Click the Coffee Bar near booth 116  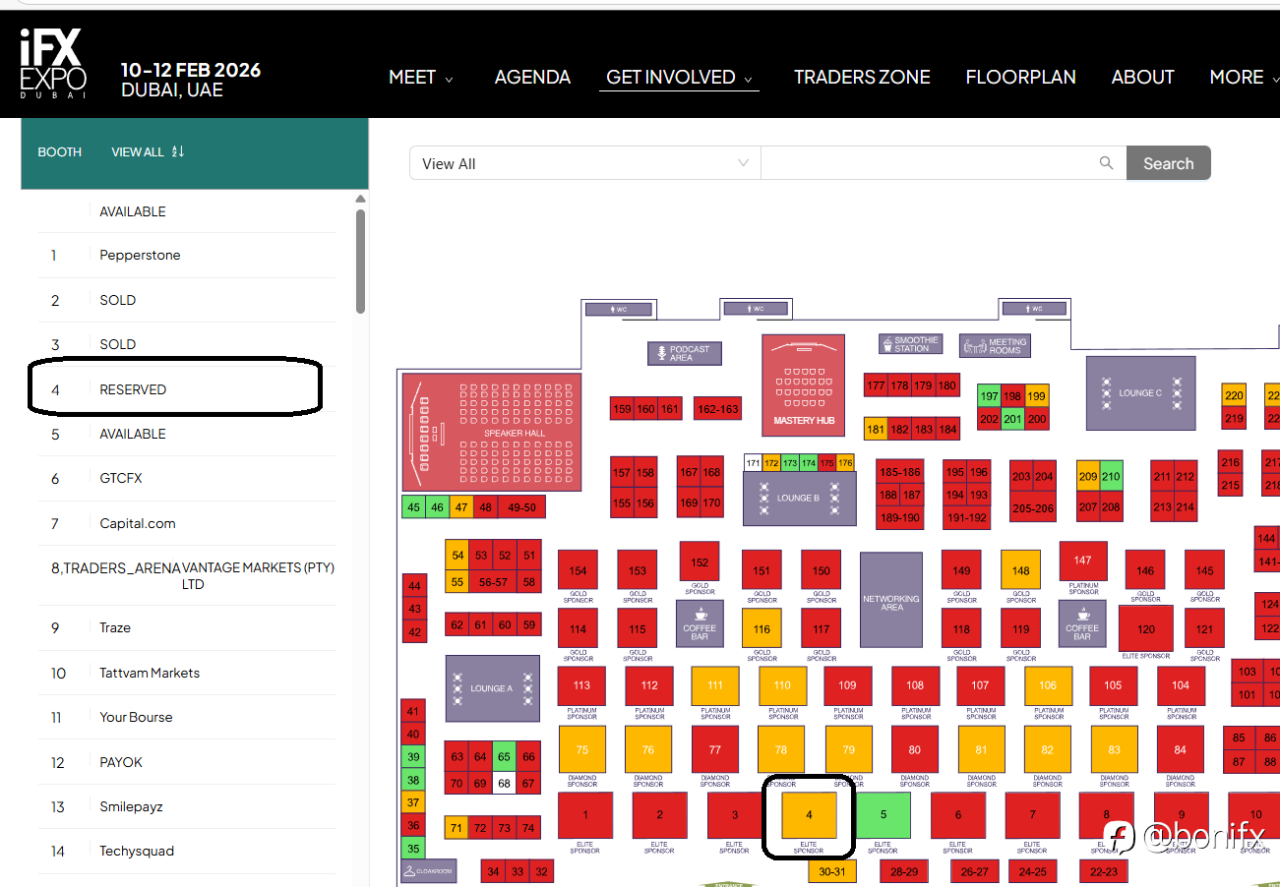tap(700, 623)
